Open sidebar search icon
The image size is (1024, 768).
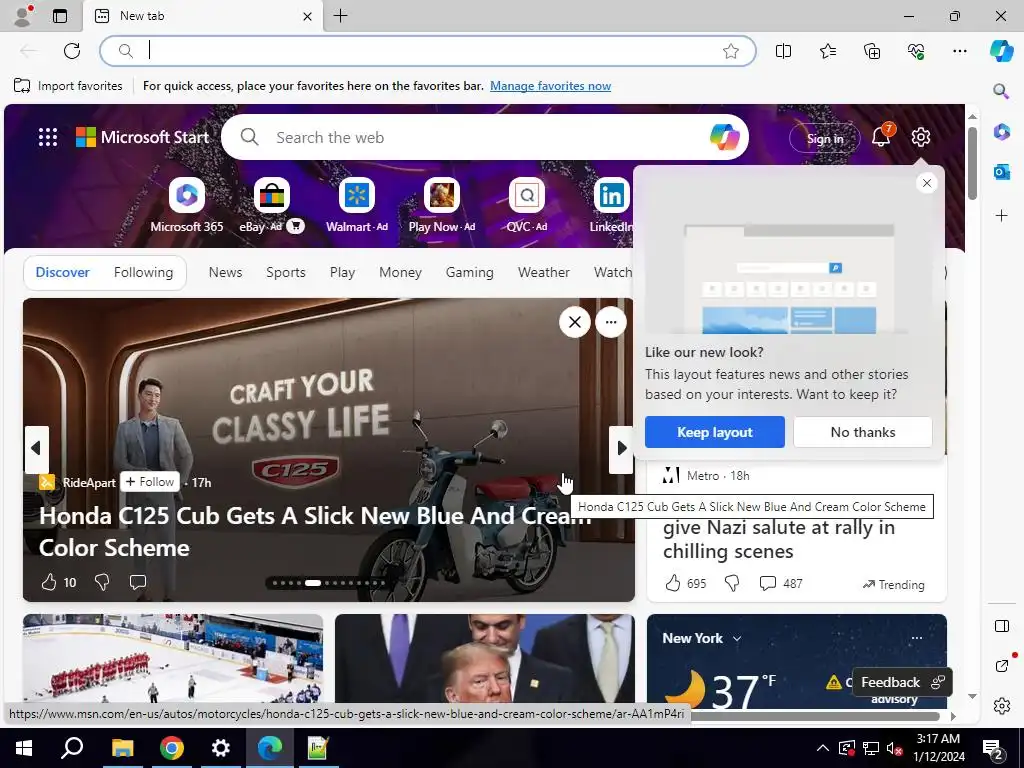click(x=1001, y=91)
